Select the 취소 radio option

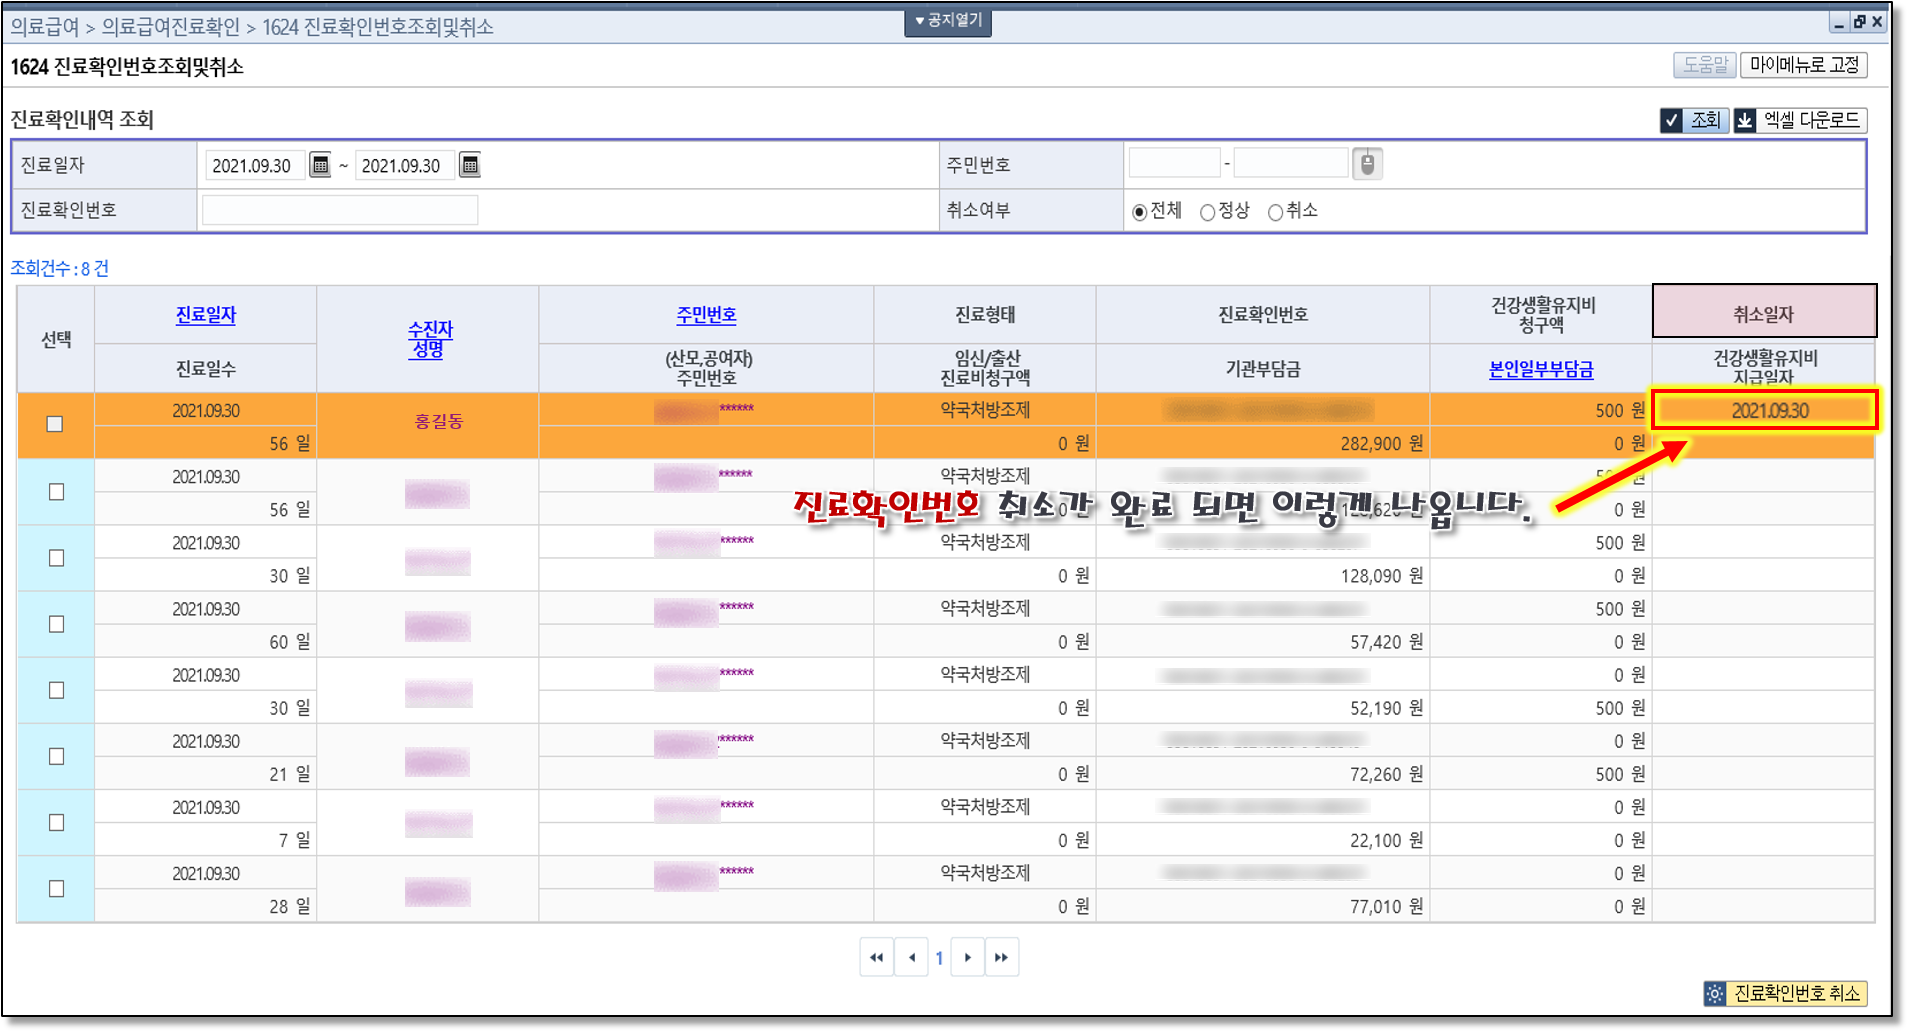click(x=1275, y=212)
